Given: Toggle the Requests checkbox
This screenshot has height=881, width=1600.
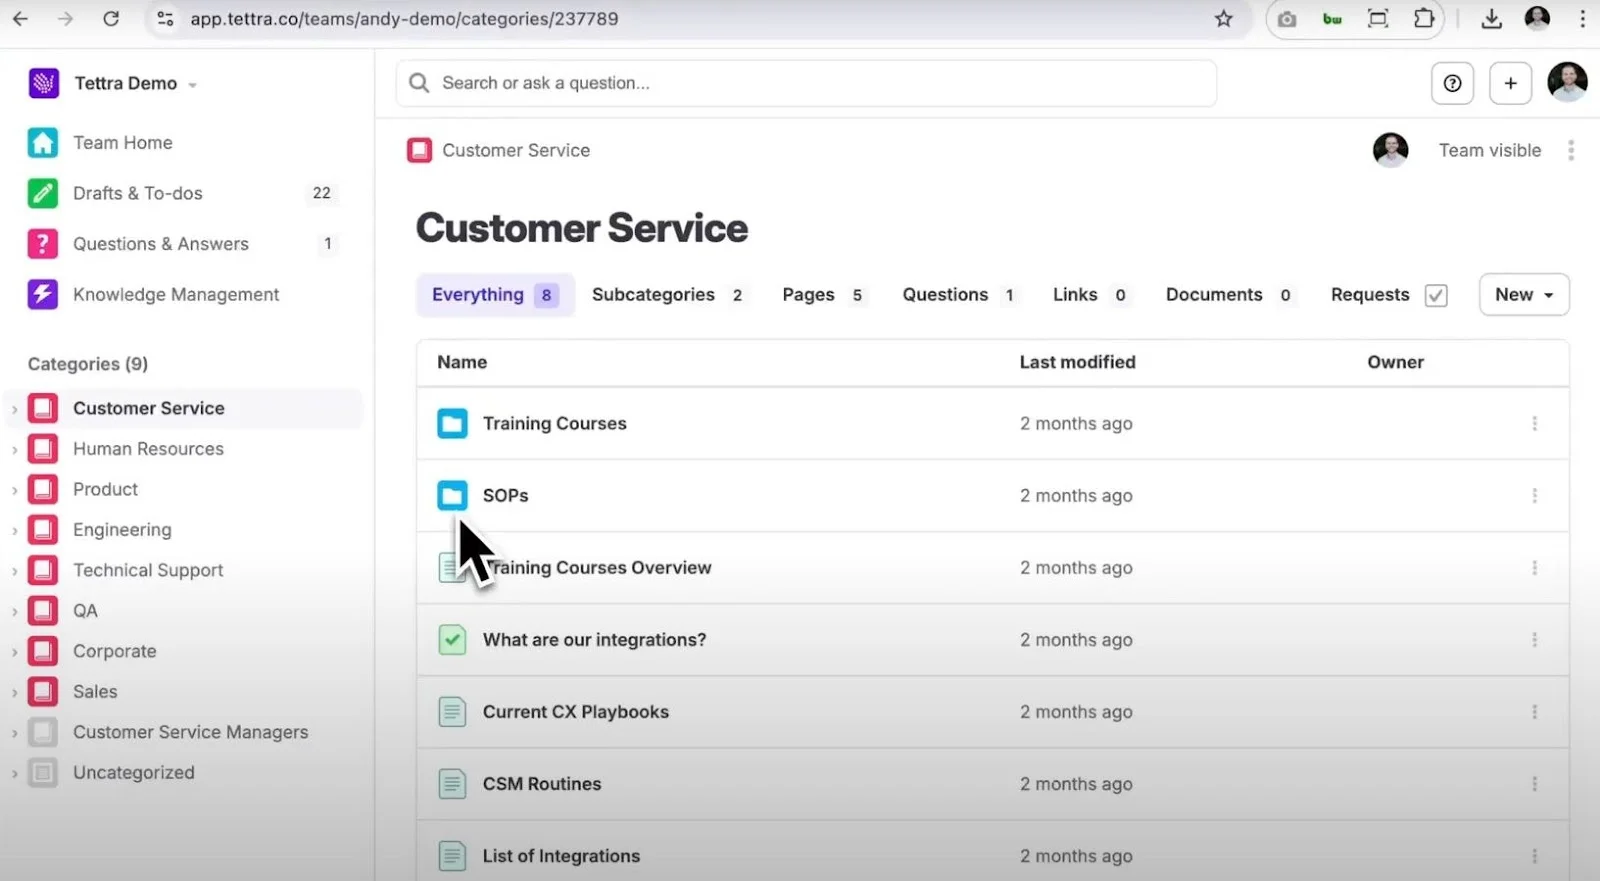Looking at the screenshot, I should point(1436,295).
